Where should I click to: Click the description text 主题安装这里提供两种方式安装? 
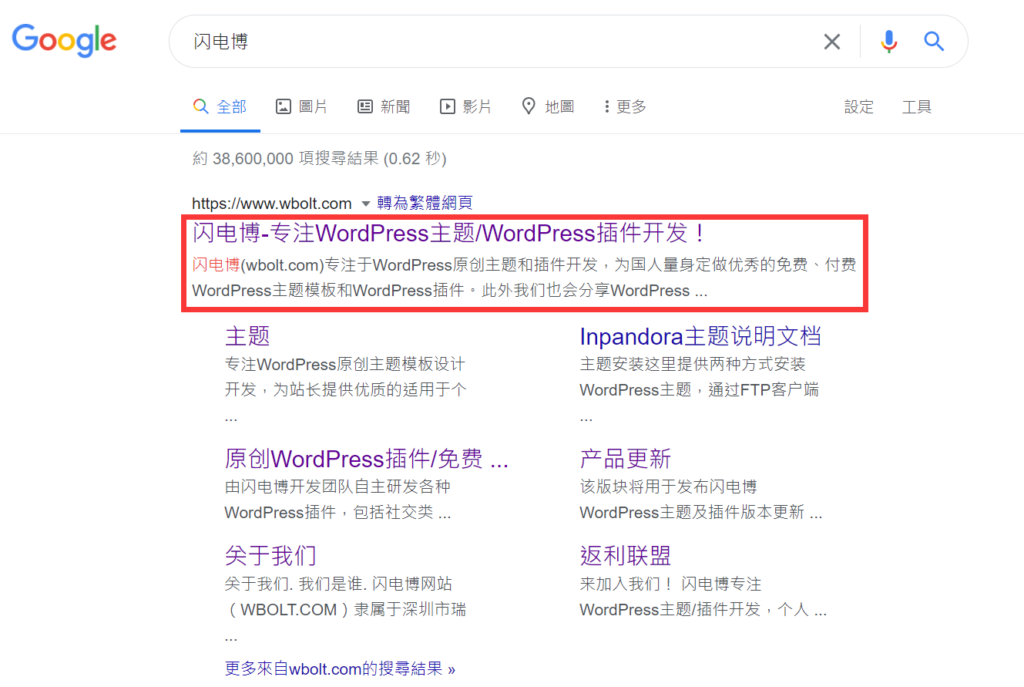point(692,364)
